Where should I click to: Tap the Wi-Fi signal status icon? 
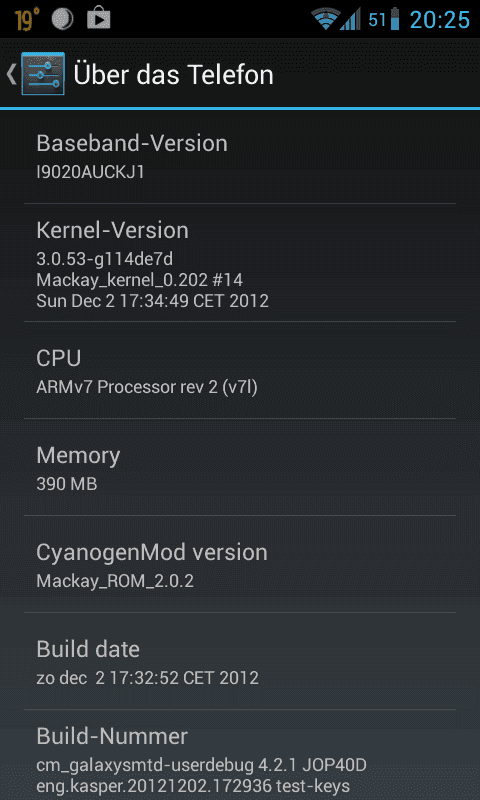click(326, 19)
